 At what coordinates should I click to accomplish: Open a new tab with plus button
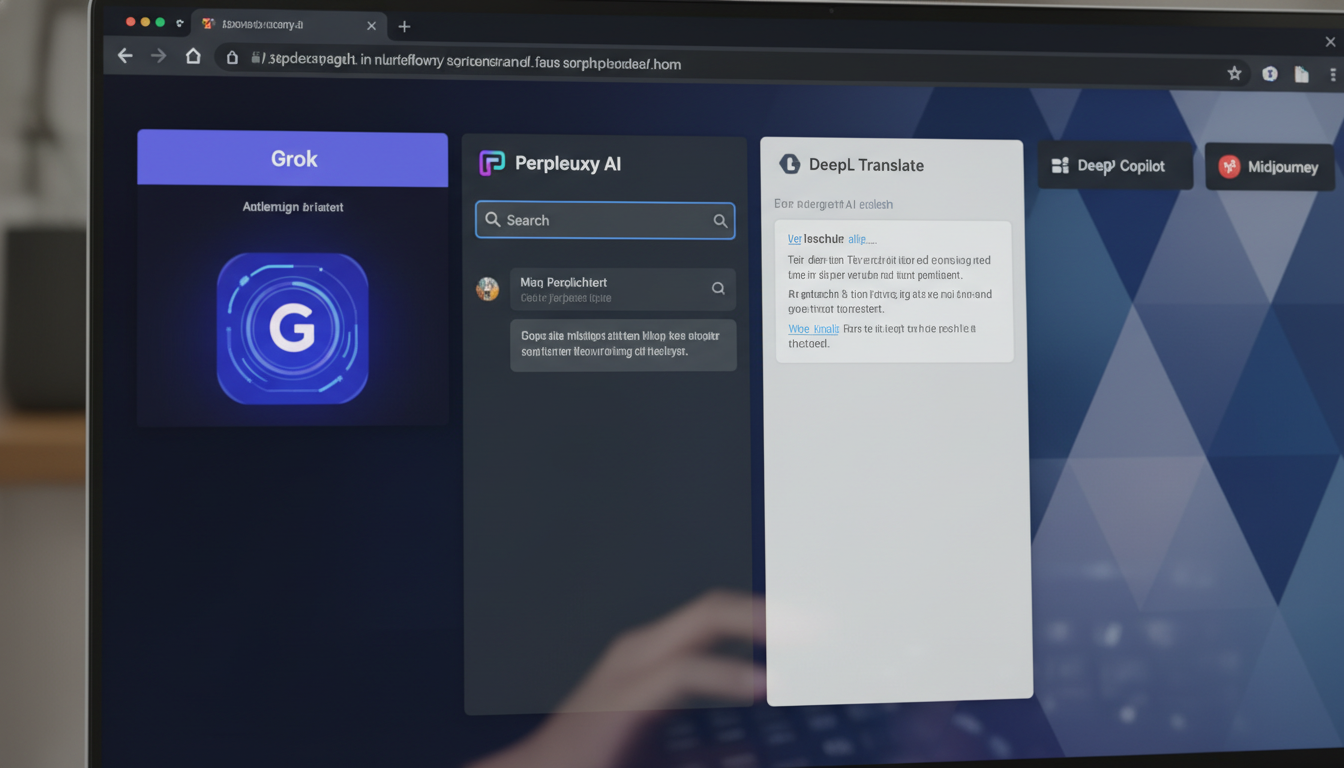point(404,27)
